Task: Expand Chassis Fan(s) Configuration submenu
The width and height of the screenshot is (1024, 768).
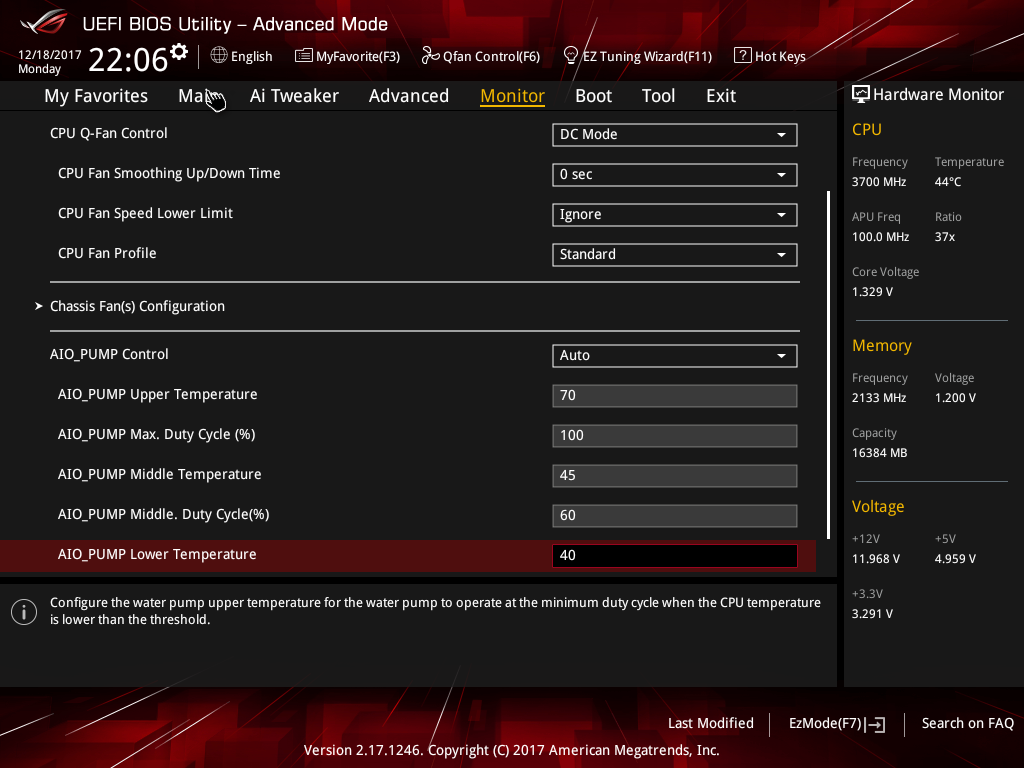Action: (x=137, y=306)
